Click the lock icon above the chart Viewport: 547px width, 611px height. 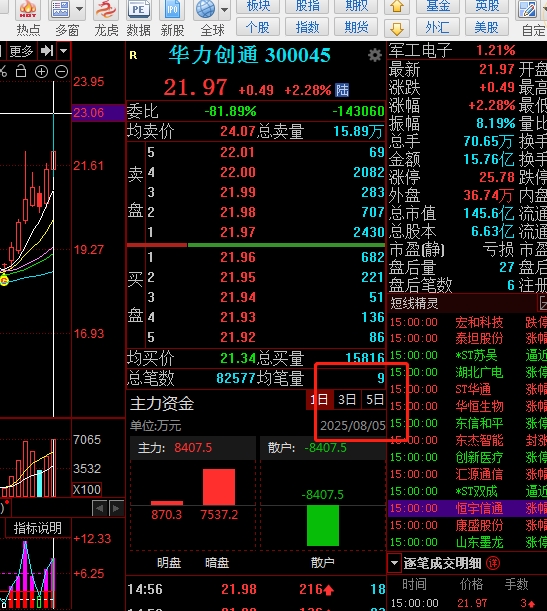pyautogui.click(x=21, y=71)
